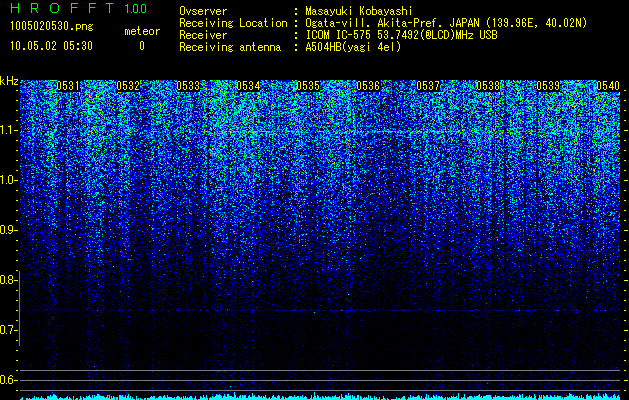Click the 0.7 frequency axis label
The height and width of the screenshot is (400, 629).
coord(9,330)
